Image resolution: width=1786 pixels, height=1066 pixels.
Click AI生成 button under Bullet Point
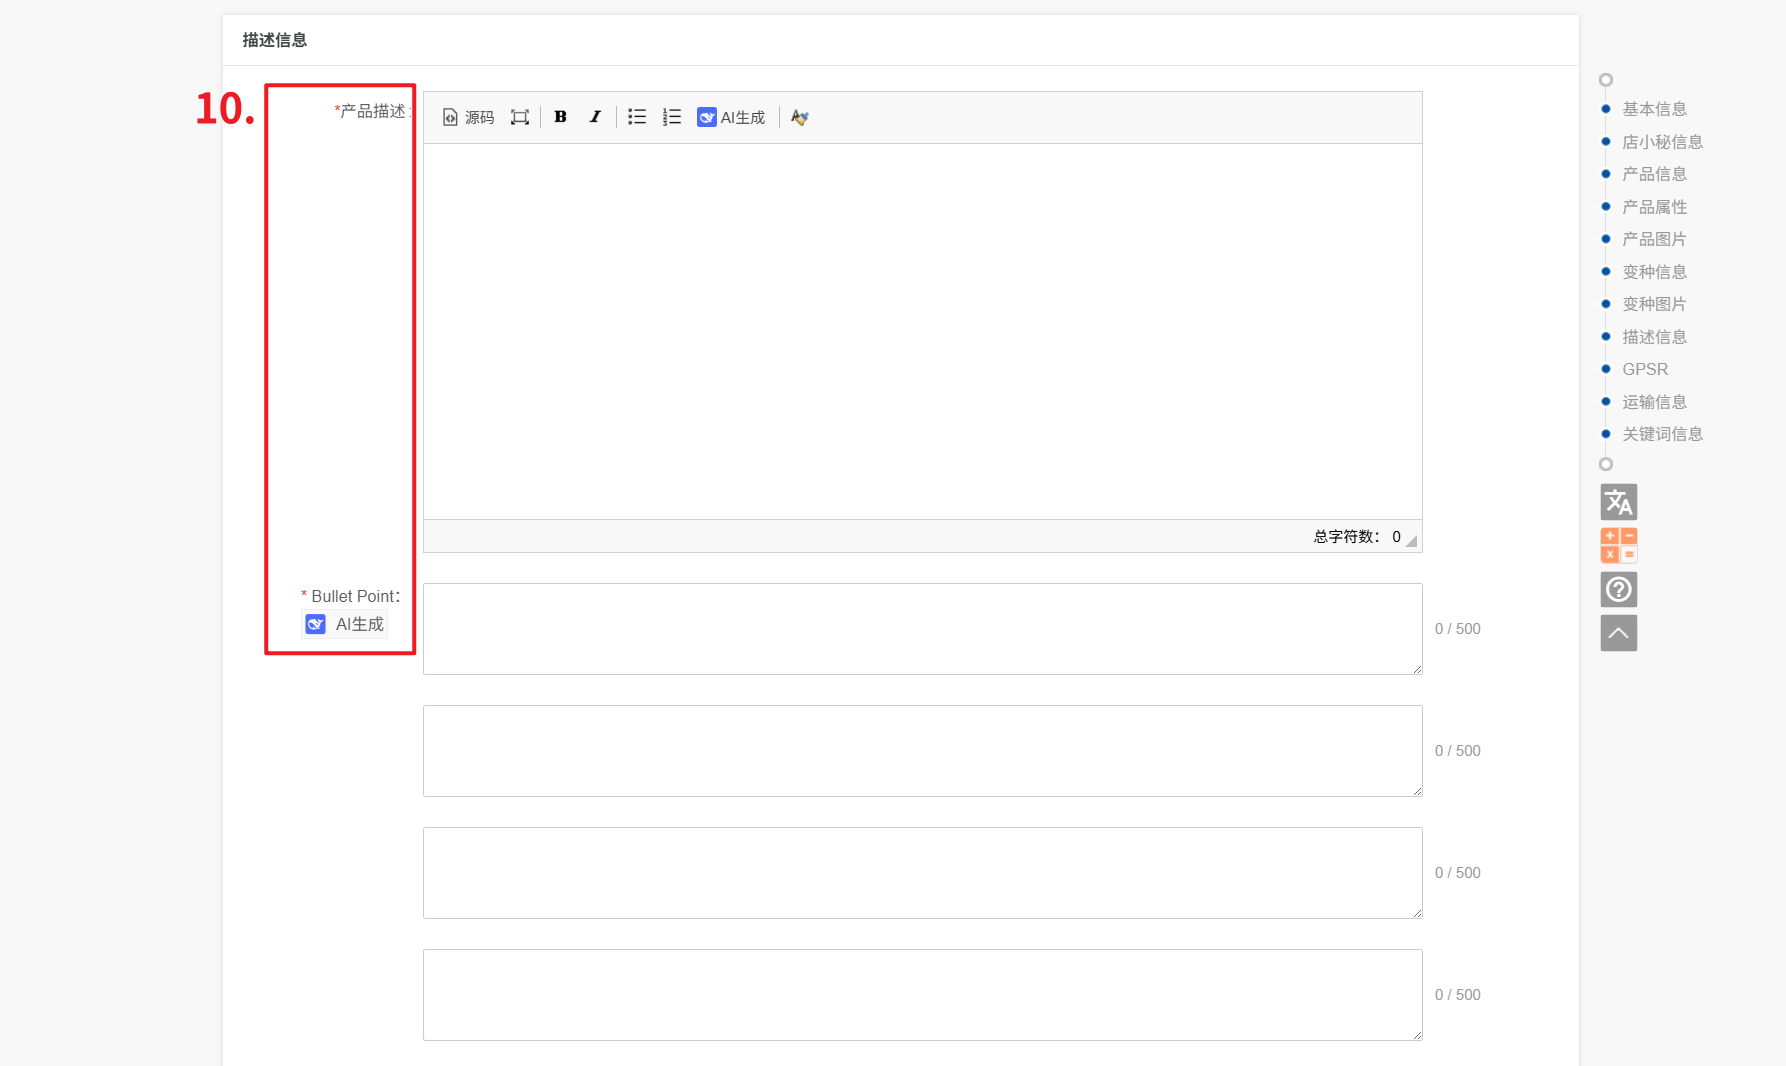click(345, 624)
